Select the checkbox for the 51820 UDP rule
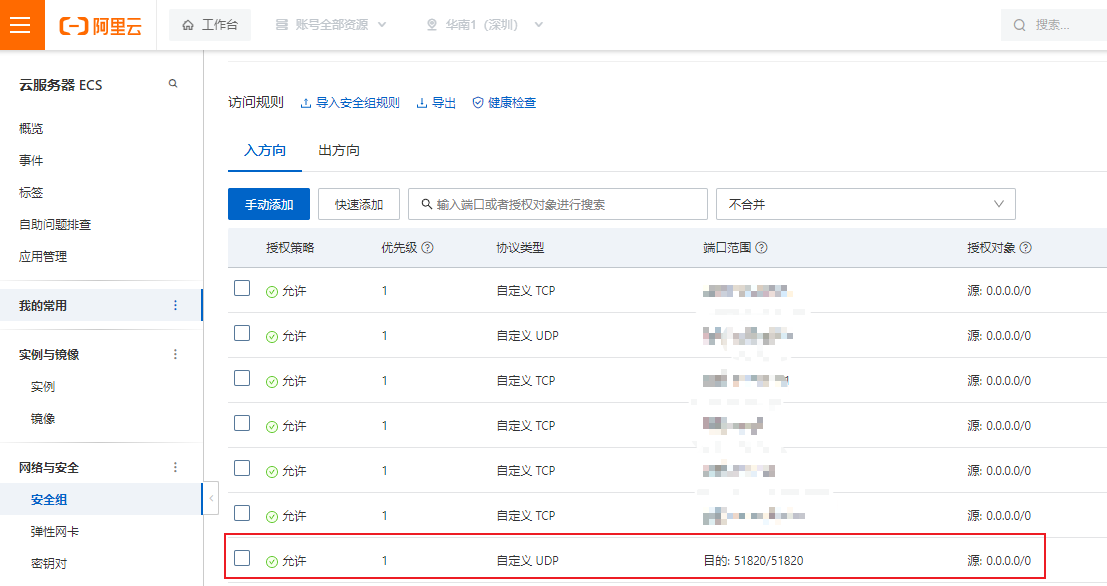Image resolution: width=1107 pixels, height=586 pixels. point(242,559)
